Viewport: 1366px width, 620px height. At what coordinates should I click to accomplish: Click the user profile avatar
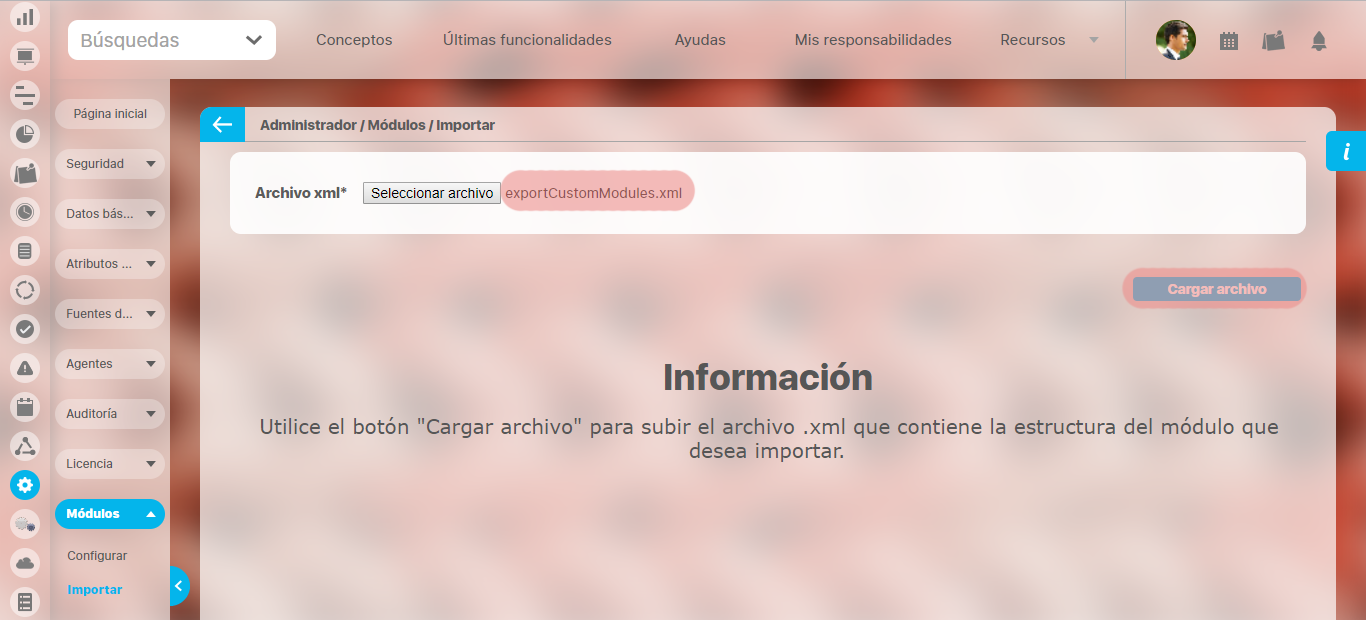tap(1175, 41)
